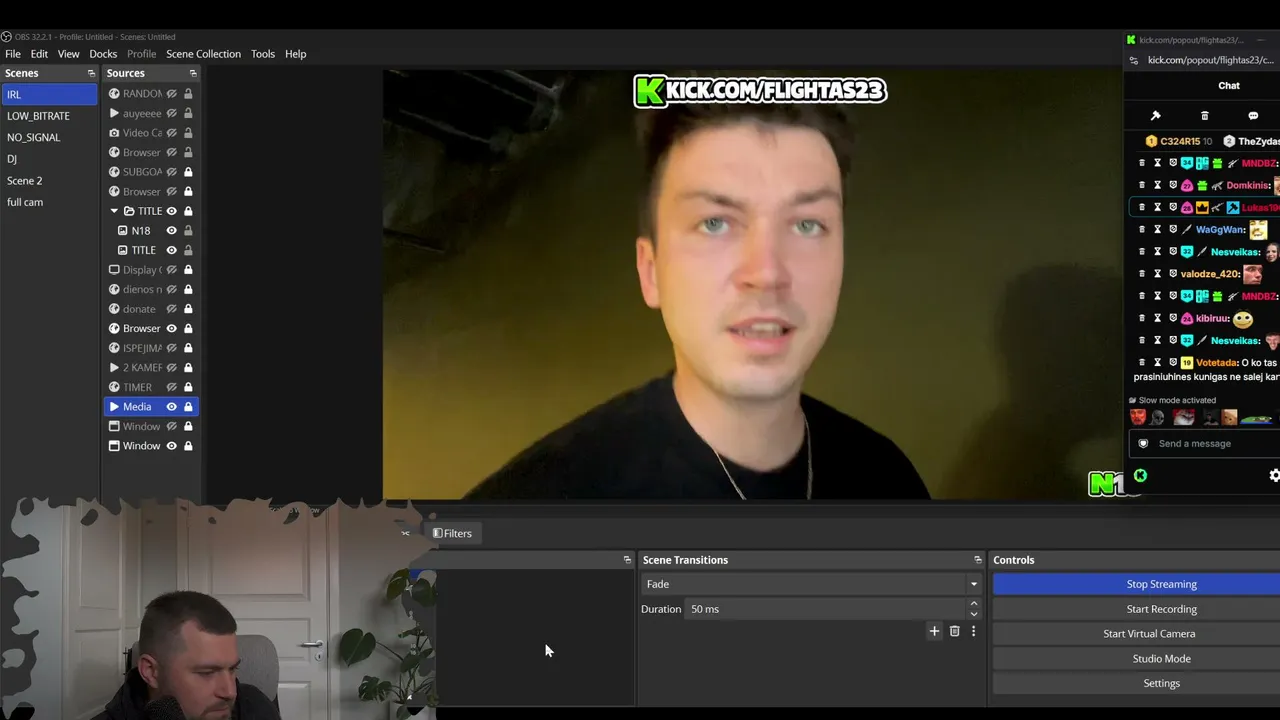The image size is (1280, 720).
Task: Show the Video Capture source
Action: pyautogui.click(x=172, y=133)
